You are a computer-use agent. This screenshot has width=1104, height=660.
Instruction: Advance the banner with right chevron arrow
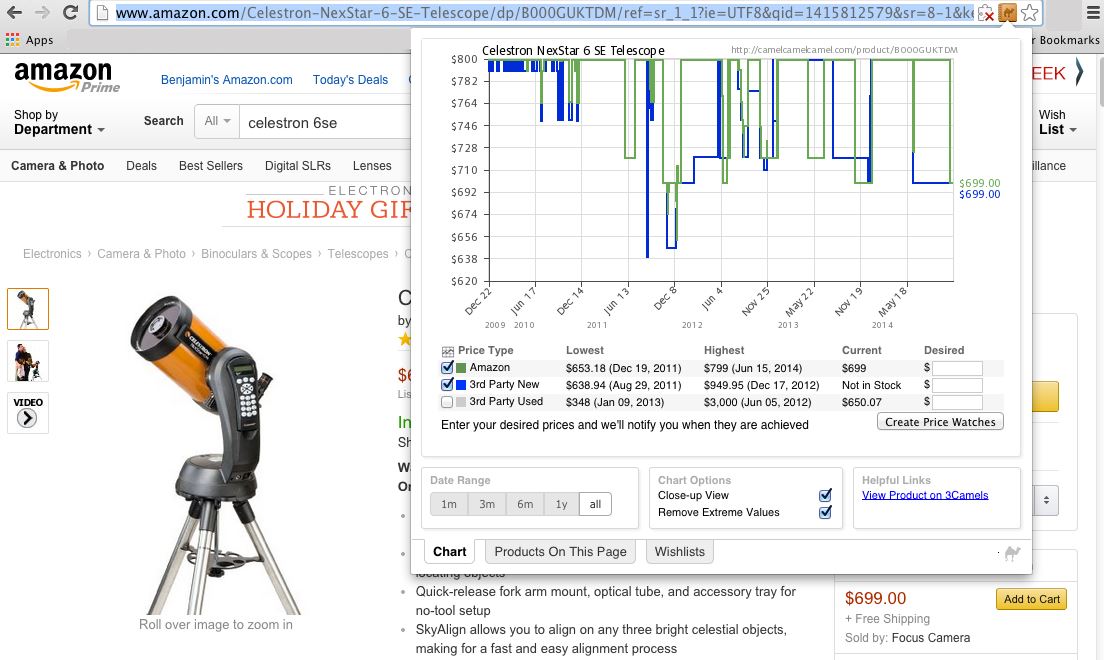1080,73
